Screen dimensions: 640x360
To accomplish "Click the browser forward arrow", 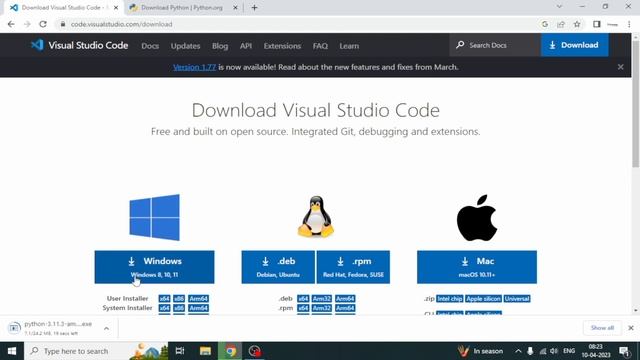I will coord(27,24).
